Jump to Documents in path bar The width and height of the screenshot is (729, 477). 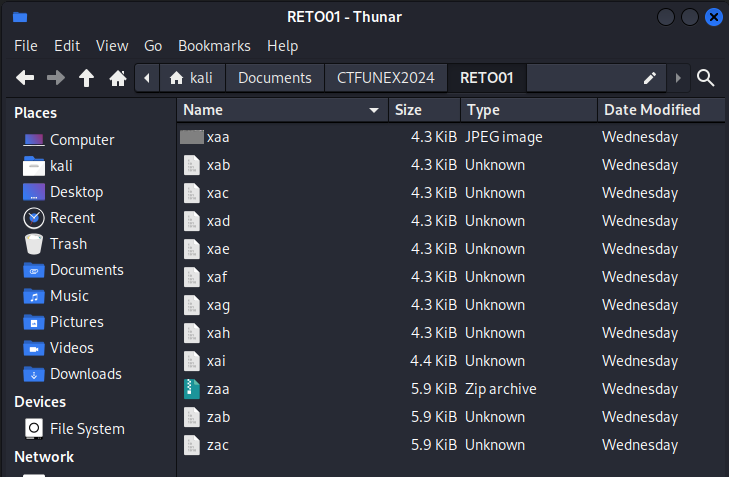275,78
